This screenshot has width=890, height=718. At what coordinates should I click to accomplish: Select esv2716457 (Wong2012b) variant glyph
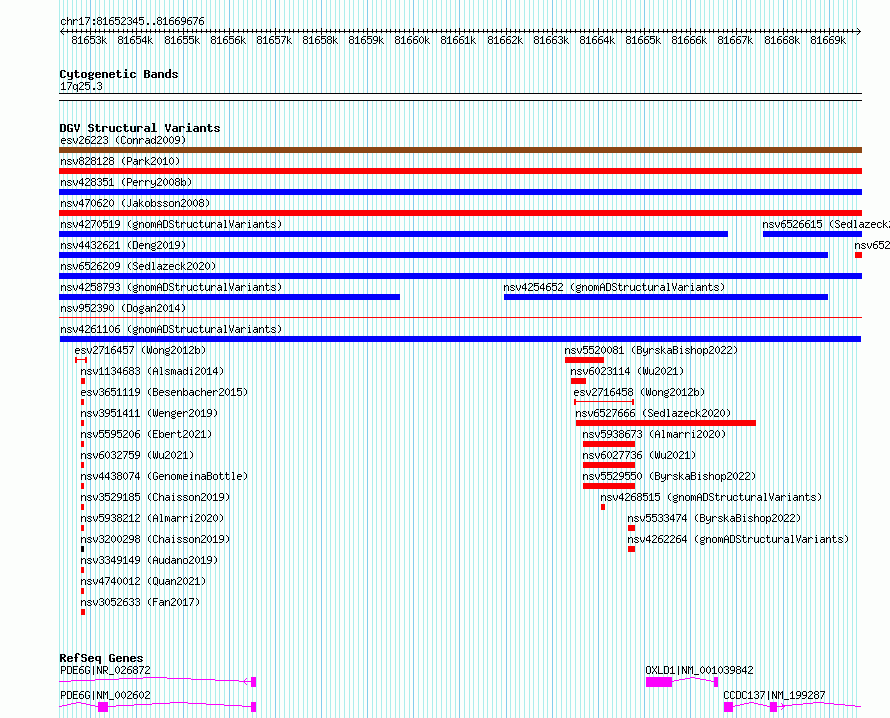click(81, 360)
